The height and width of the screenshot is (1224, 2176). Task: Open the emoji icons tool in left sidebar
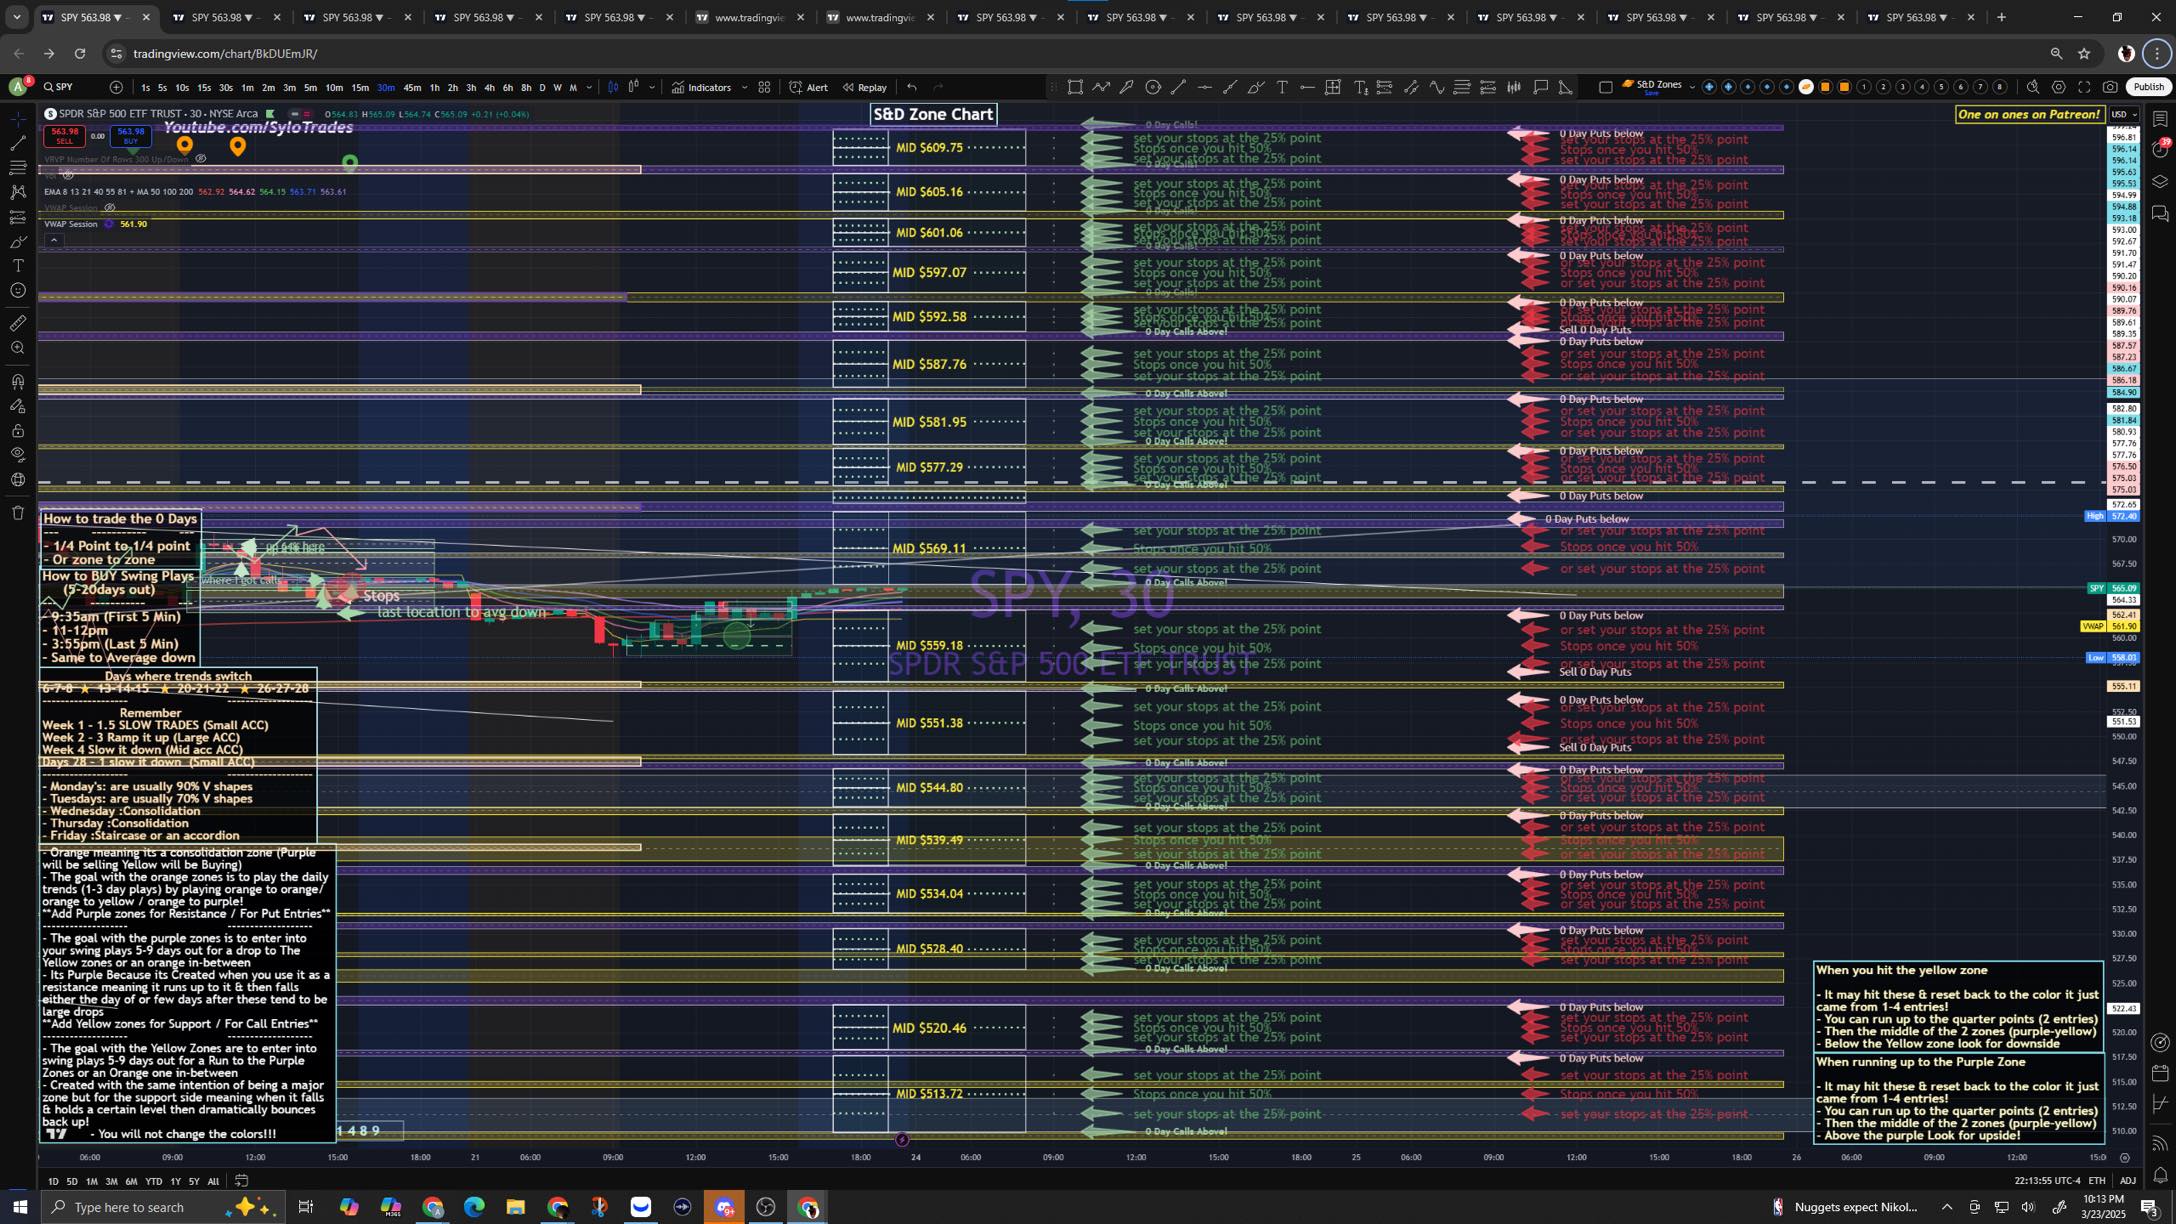coord(18,291)
